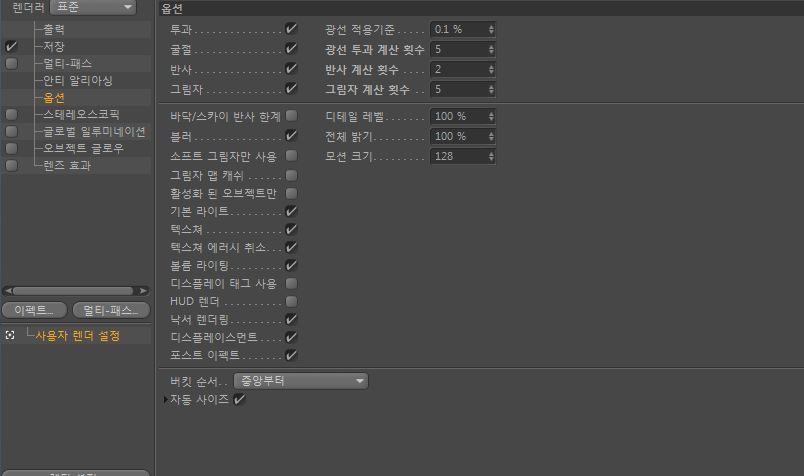Uncheck the 저장 checkmark in the list

click(11, 47)
